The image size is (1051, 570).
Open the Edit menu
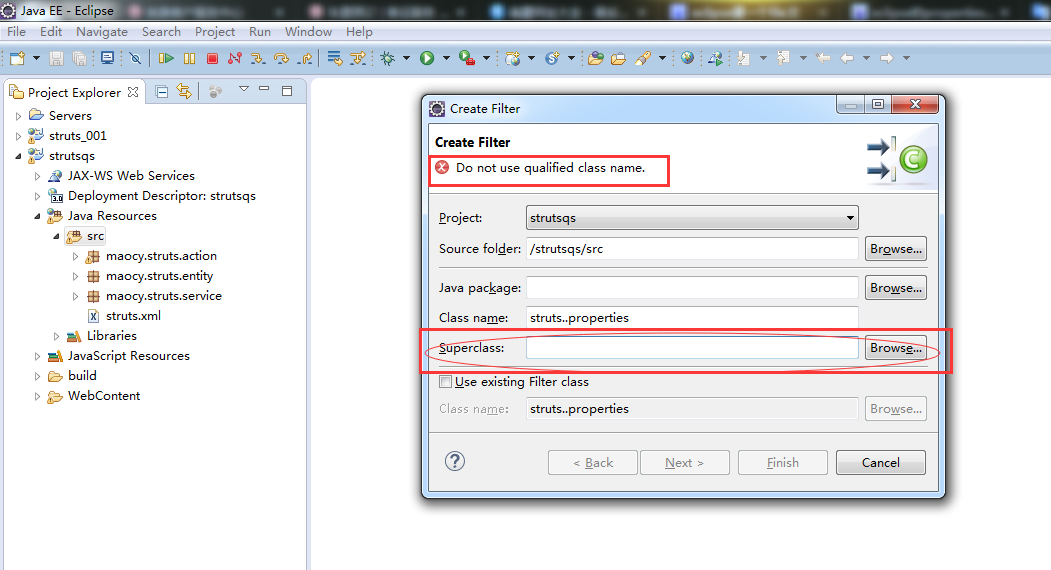pyautogui.click(x=51, y=32)
